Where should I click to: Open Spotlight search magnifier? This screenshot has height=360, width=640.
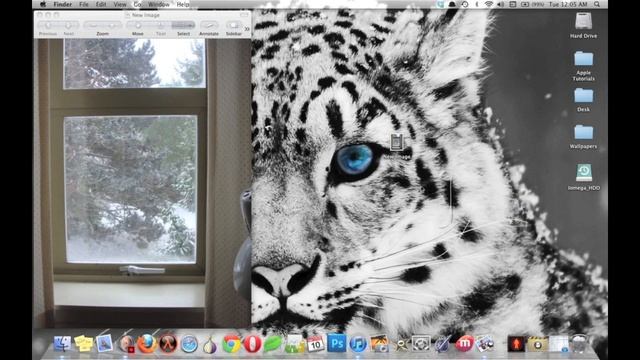(597, 4)
